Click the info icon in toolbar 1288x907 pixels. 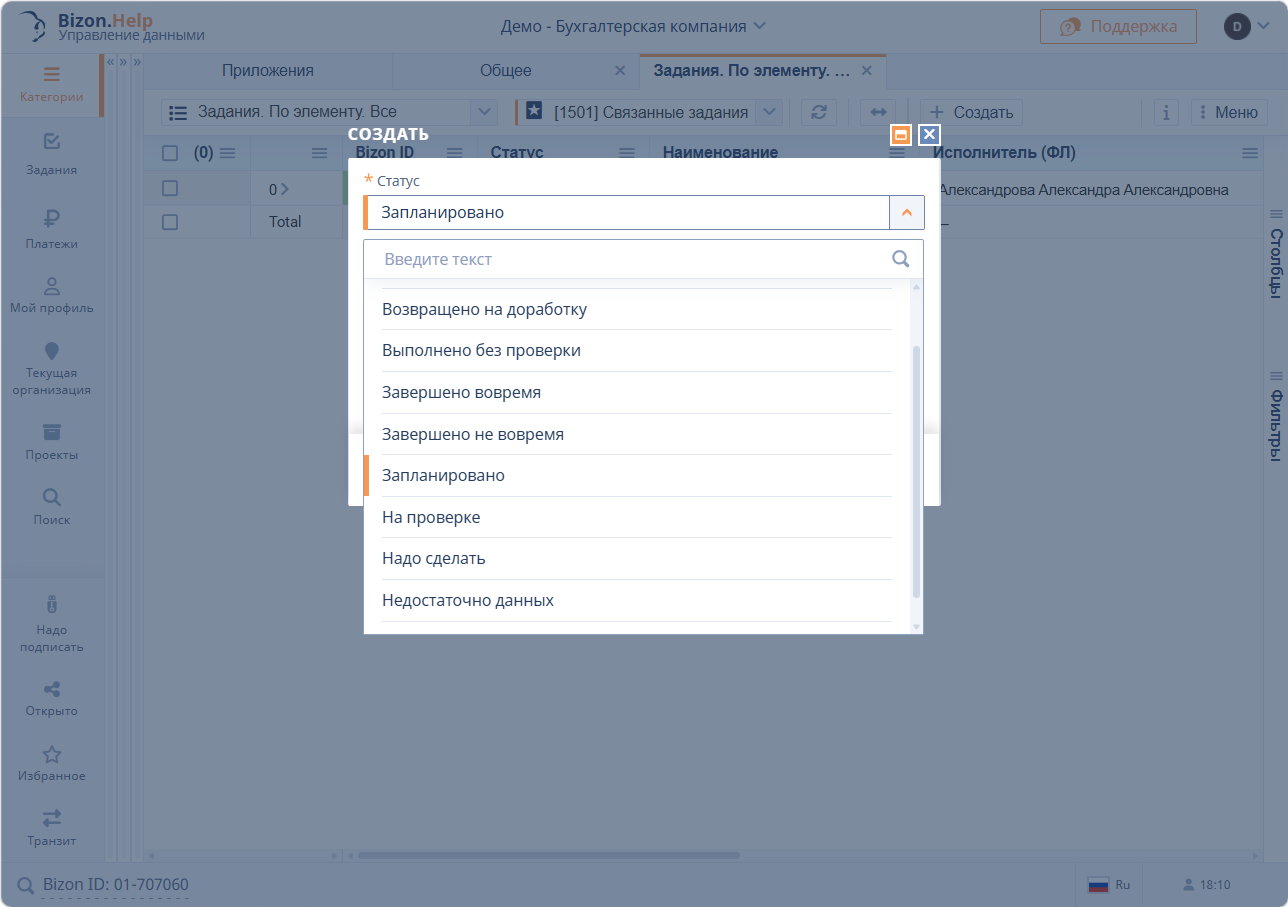[1166, 112]
